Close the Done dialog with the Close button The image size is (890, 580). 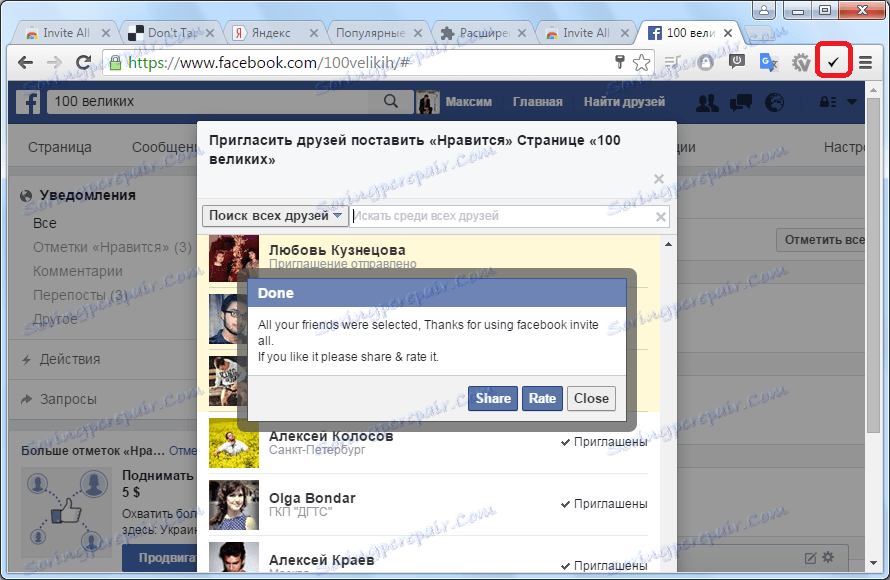591,398
